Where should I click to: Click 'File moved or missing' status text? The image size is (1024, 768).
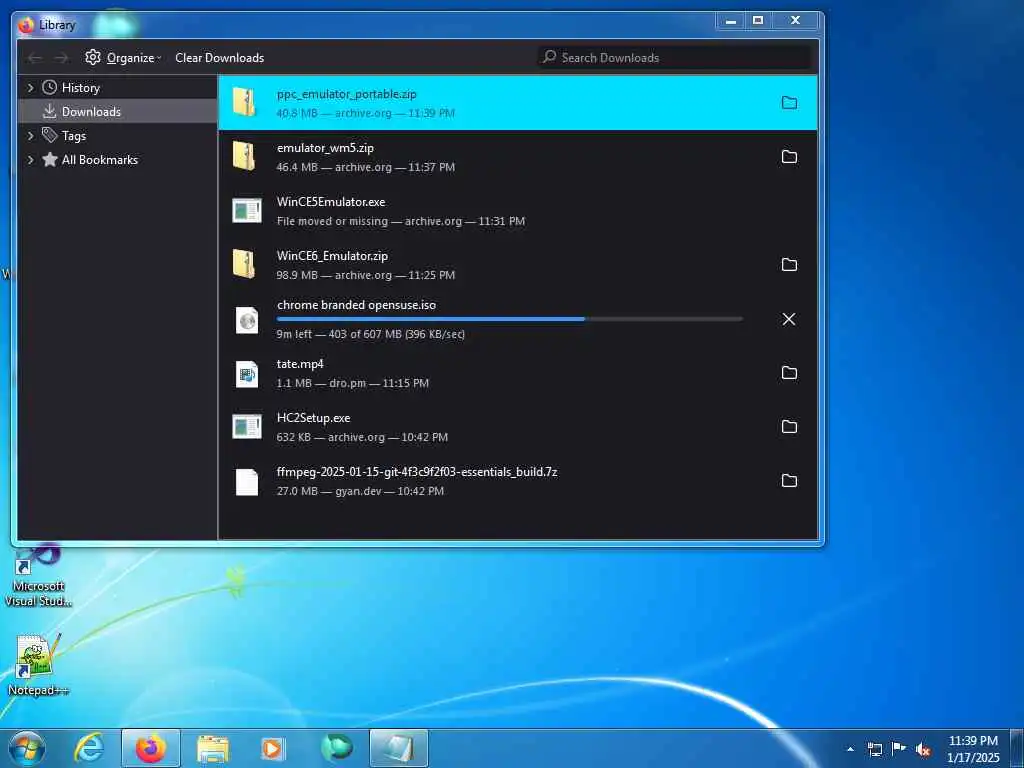coord(332,221)
